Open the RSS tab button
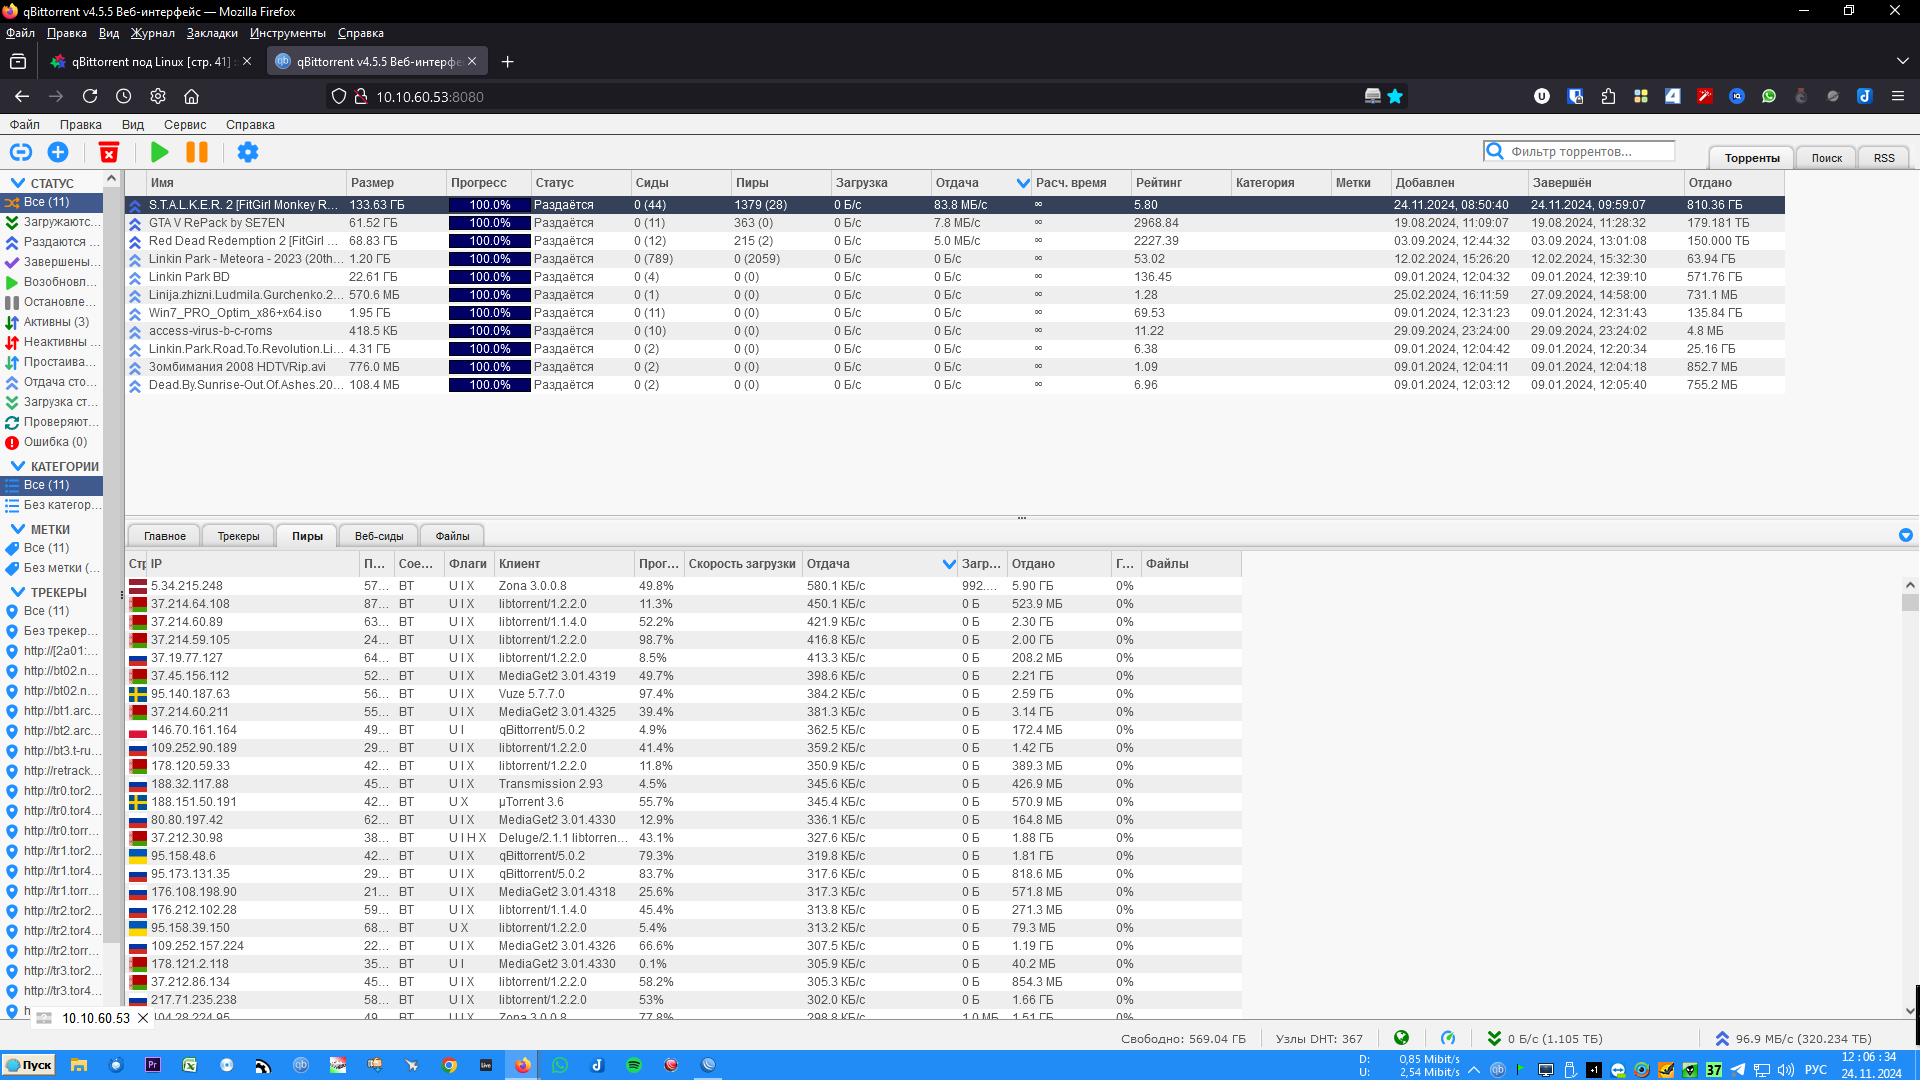This screenshot has width=1920, height=1080. pos(1883,158)
